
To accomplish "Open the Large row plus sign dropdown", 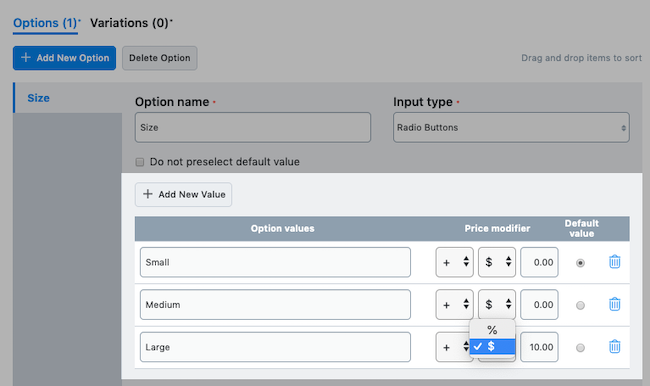I will tap(452, 347).
